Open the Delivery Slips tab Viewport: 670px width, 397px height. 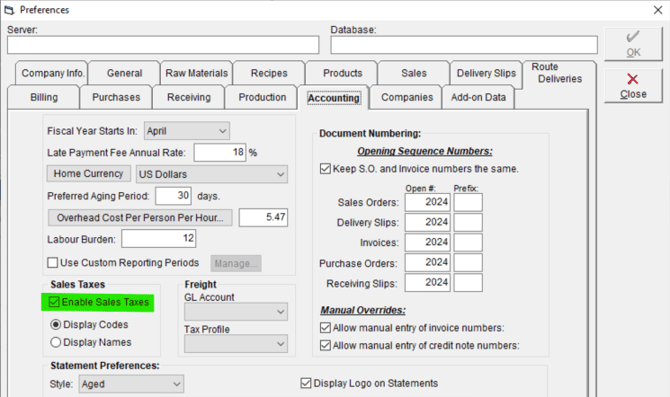pos(486,73)
